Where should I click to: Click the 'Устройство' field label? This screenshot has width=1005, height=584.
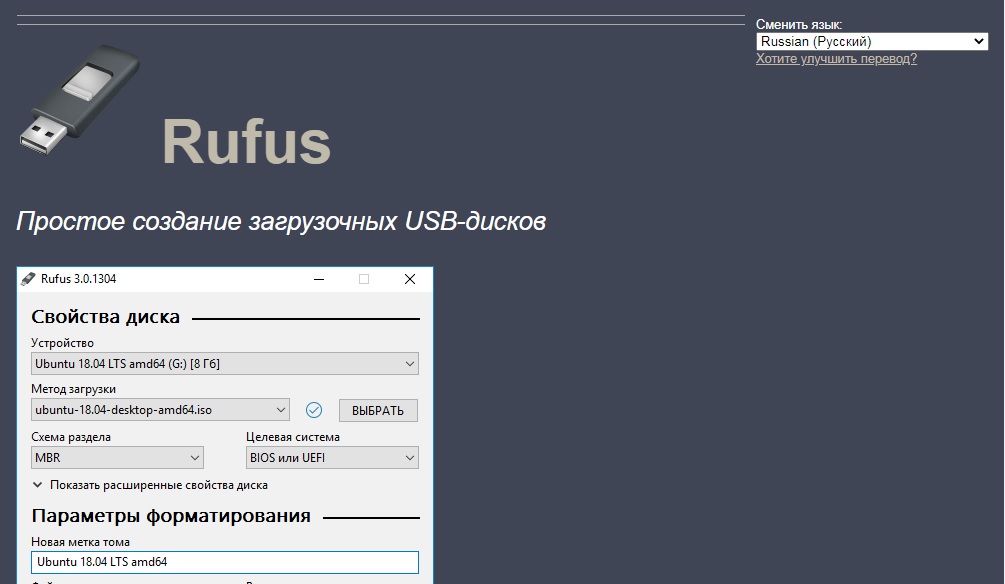[62, 343]
